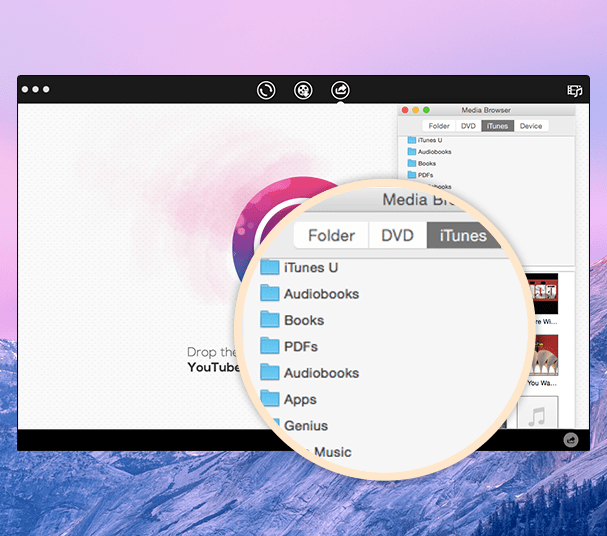Click the share arrow icon in top toolbar
This screenshot has width=607, height=536.
tap(340, 90)
